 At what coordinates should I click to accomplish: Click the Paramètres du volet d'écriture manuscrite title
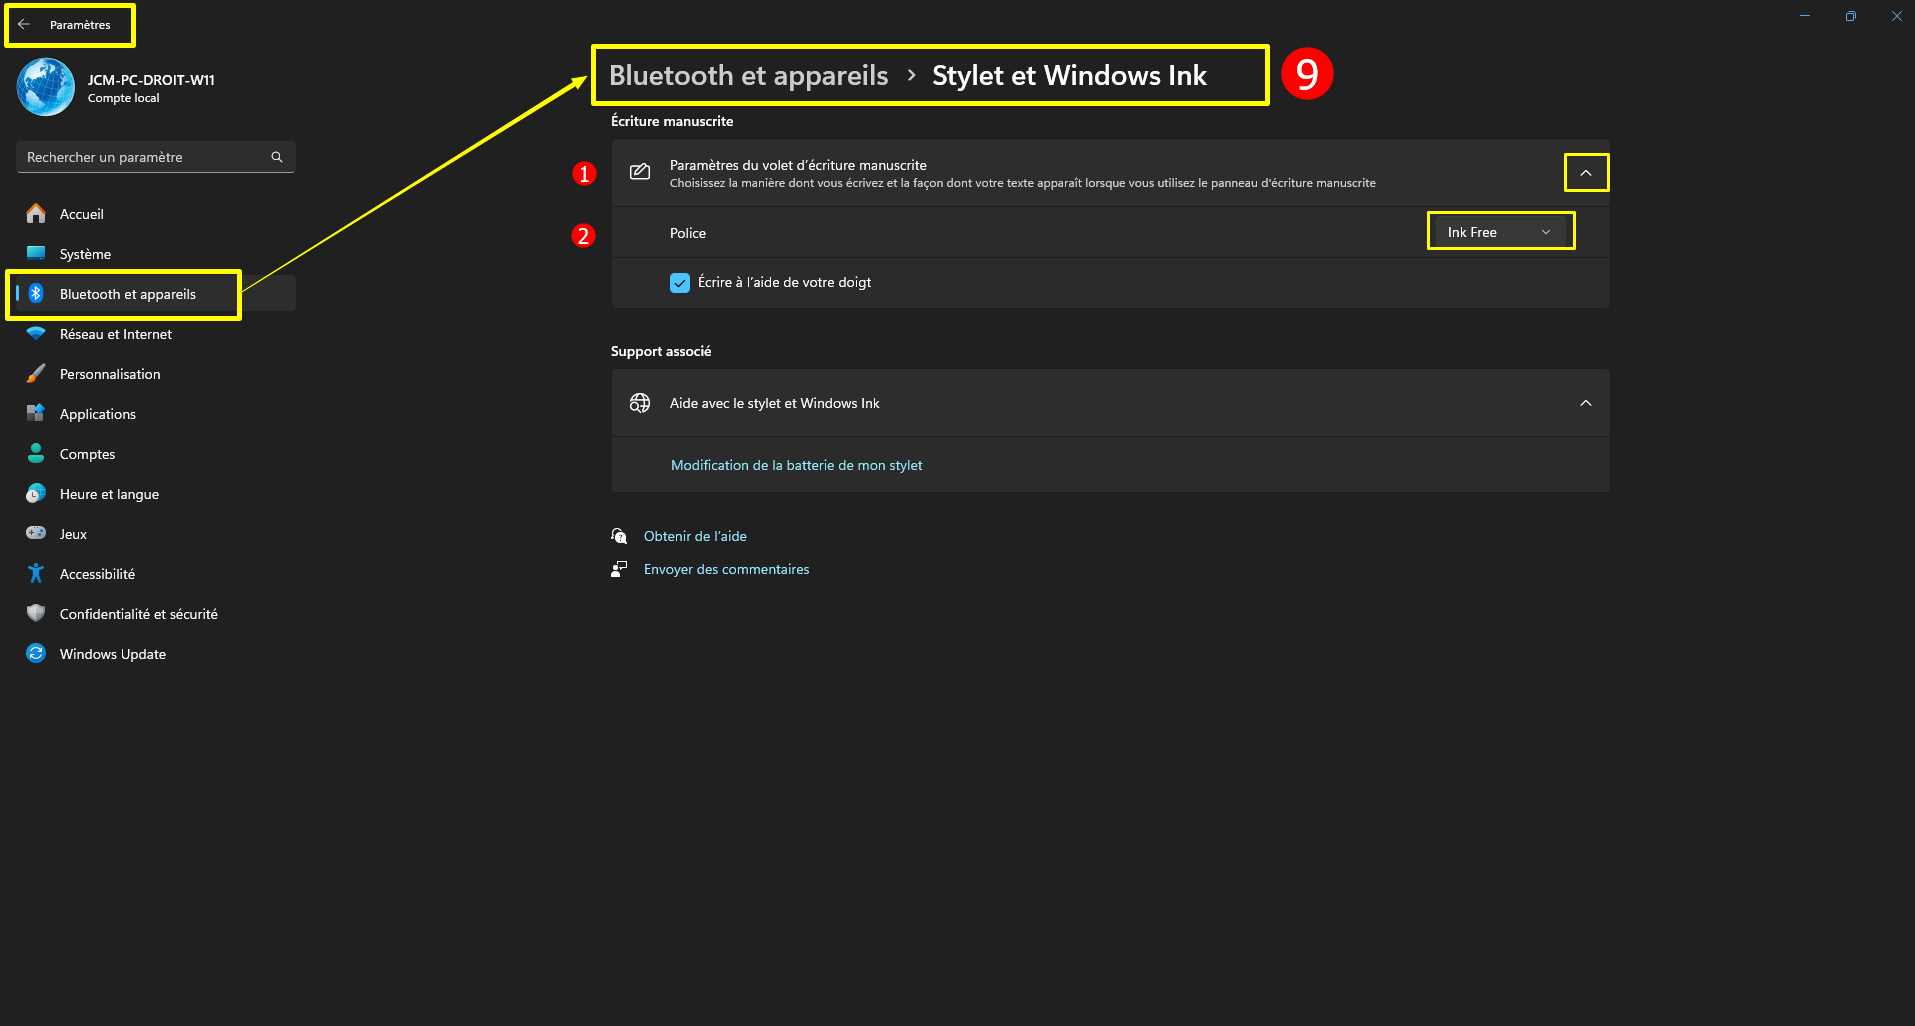coord(798,165)
